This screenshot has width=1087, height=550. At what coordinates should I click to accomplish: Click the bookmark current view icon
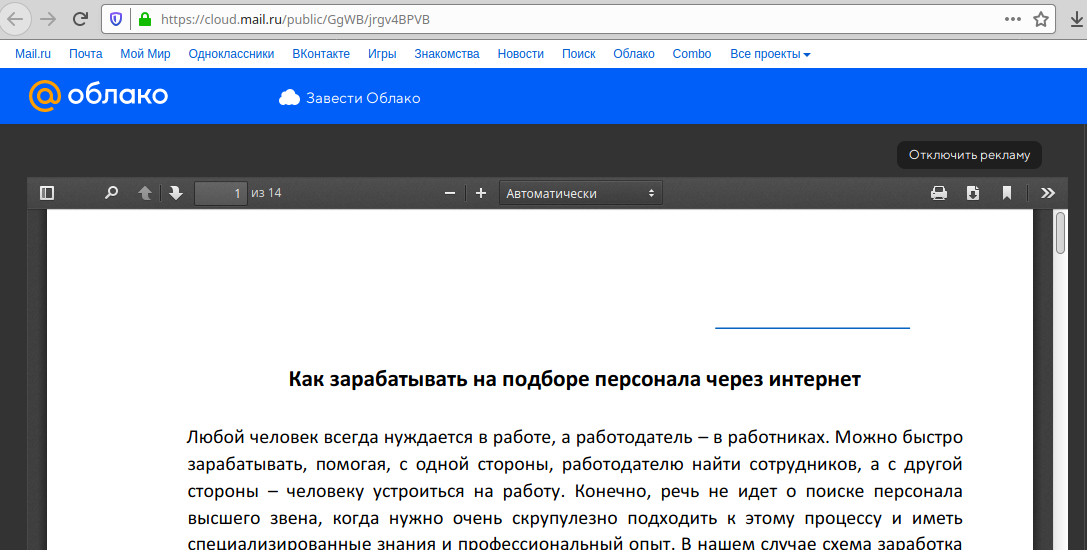pyautogui.click(x=1007, y=193)
